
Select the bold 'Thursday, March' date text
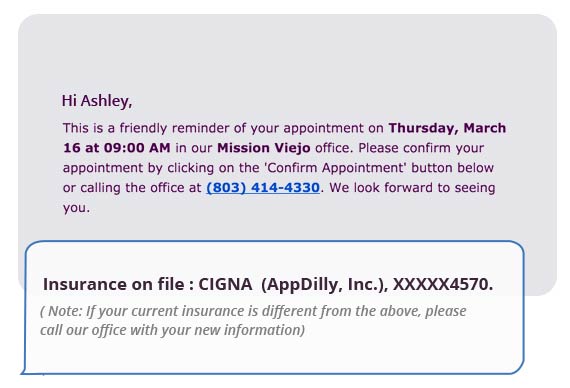tap(447, 128)
